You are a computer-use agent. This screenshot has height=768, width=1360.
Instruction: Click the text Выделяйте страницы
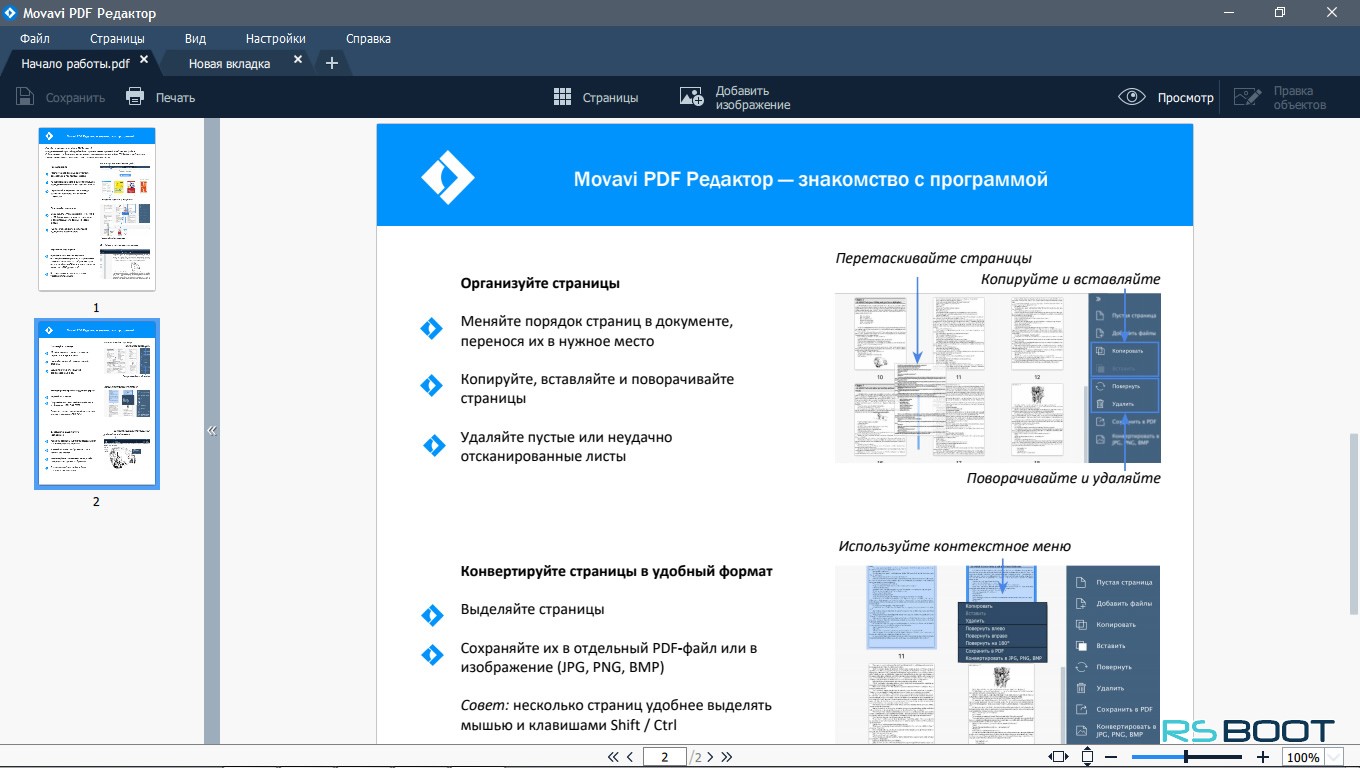click(x=532, y=609)
